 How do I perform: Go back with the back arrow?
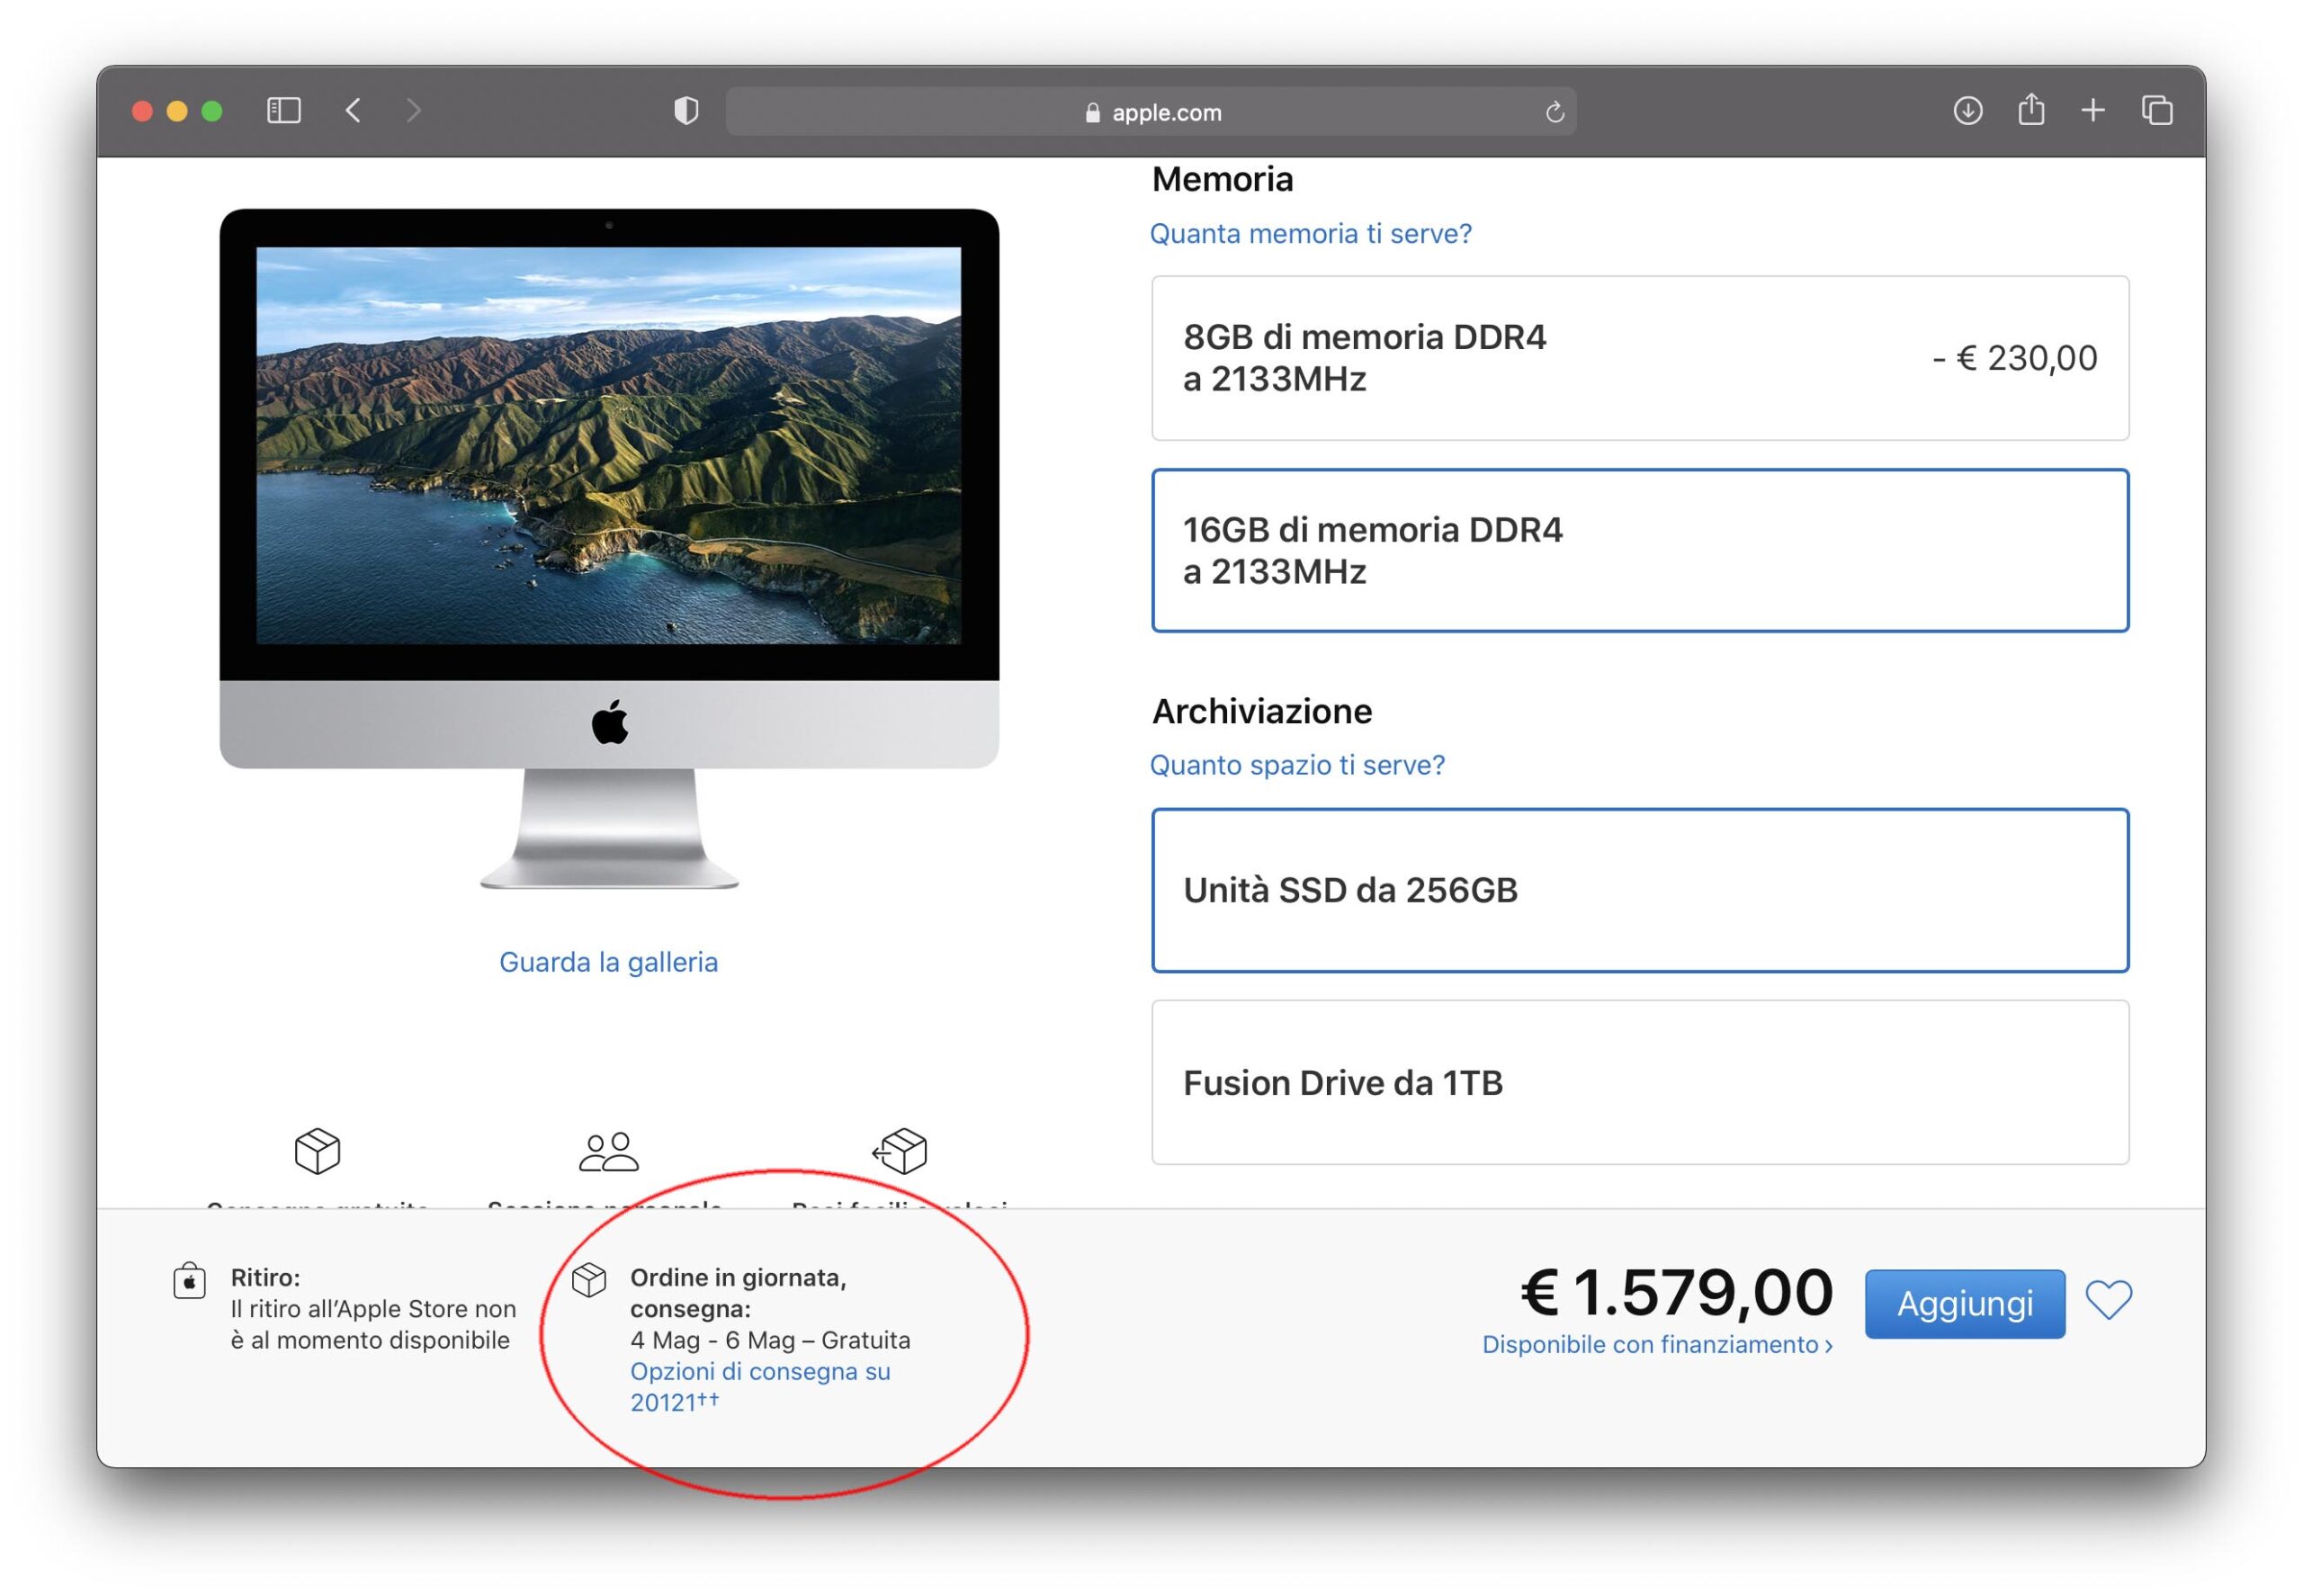[353, 111]
